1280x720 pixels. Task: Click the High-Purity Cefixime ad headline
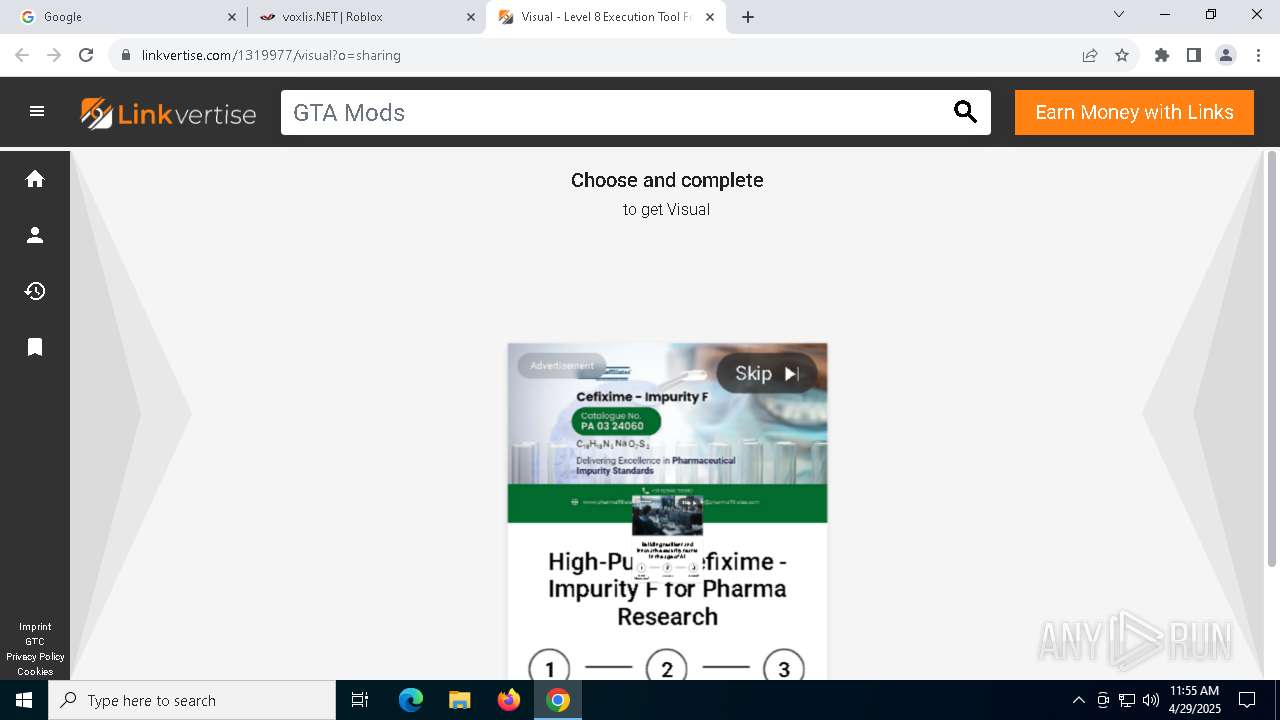click(x=667, y=589)
